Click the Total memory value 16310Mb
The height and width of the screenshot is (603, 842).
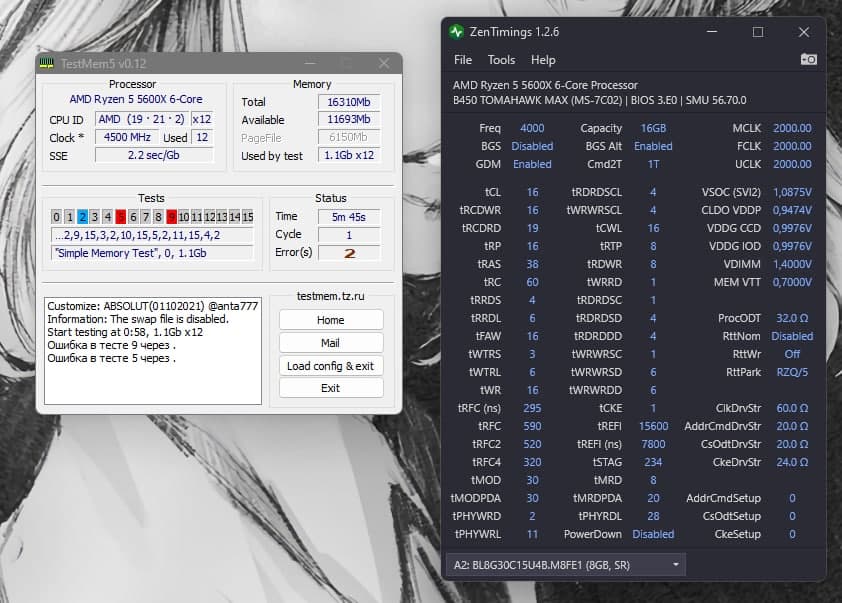point(349,102)
